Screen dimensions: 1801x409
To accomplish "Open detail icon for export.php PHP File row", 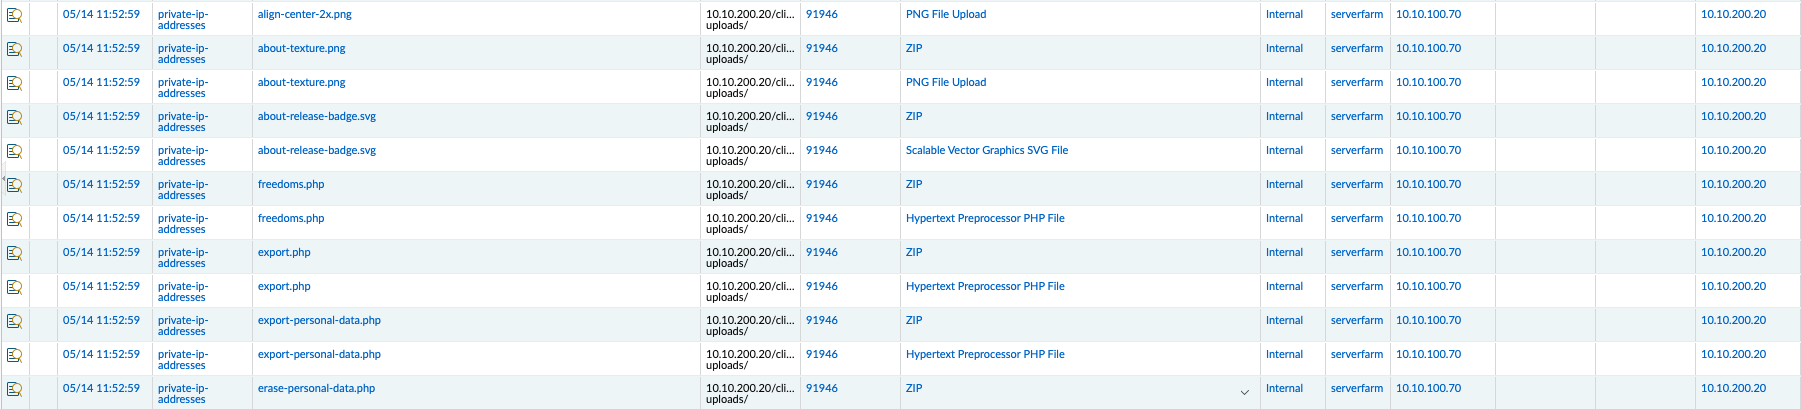I will point(14,287).
